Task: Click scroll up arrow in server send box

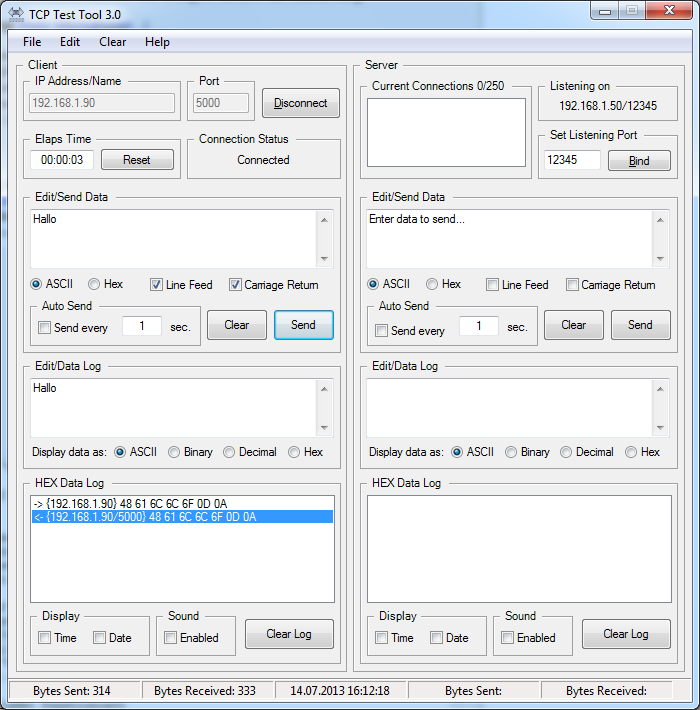Action: [661, 220]
